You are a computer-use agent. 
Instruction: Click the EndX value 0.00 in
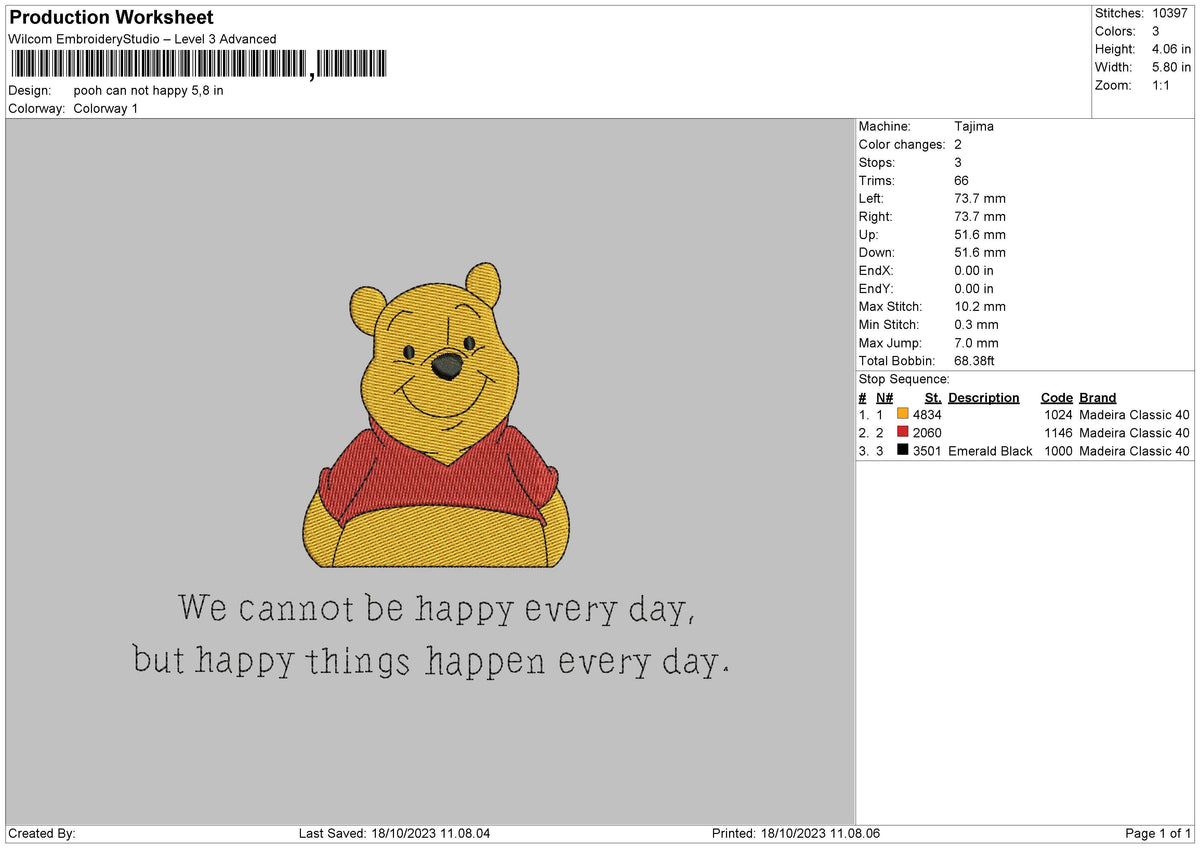974,270
